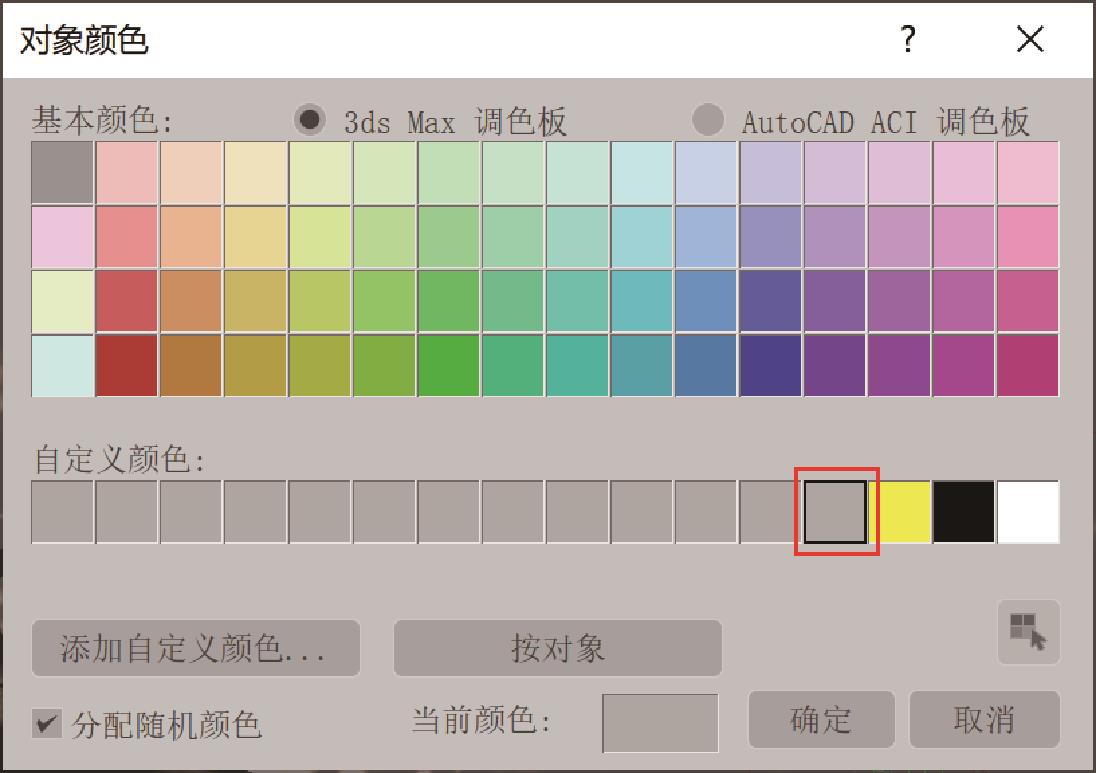Pick the black custom color swatch

pos(964,512)
